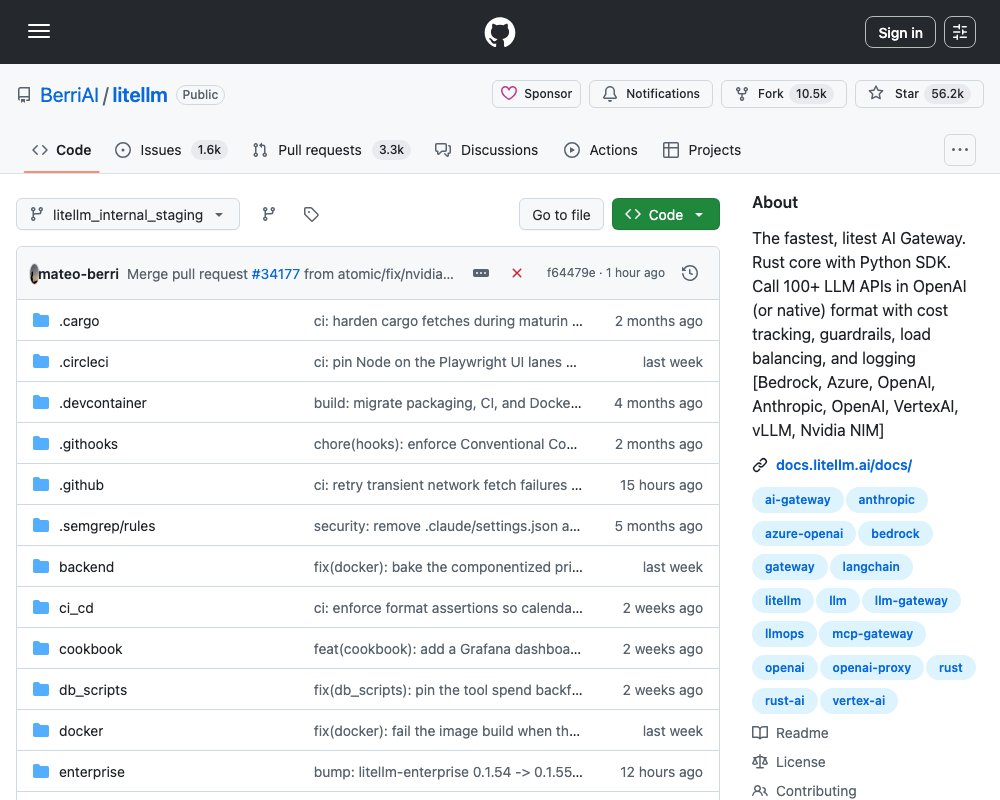Click the docker folder icon
Image resolution: width=1000 pixels, height=800 pixels.
click(41, 730)
